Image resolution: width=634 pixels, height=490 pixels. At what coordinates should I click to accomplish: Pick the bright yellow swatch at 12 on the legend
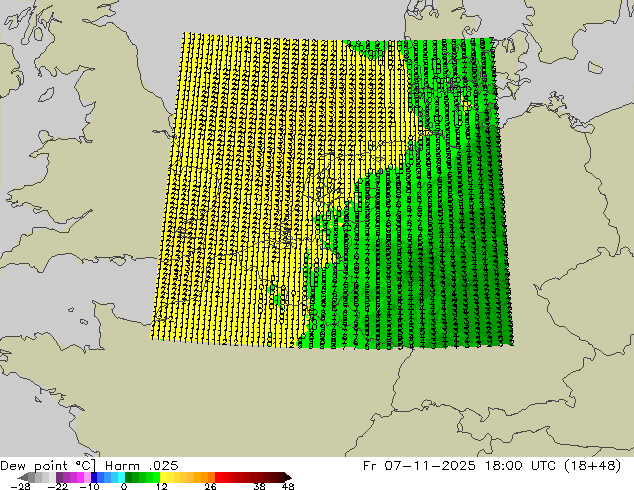pos(163,477)
